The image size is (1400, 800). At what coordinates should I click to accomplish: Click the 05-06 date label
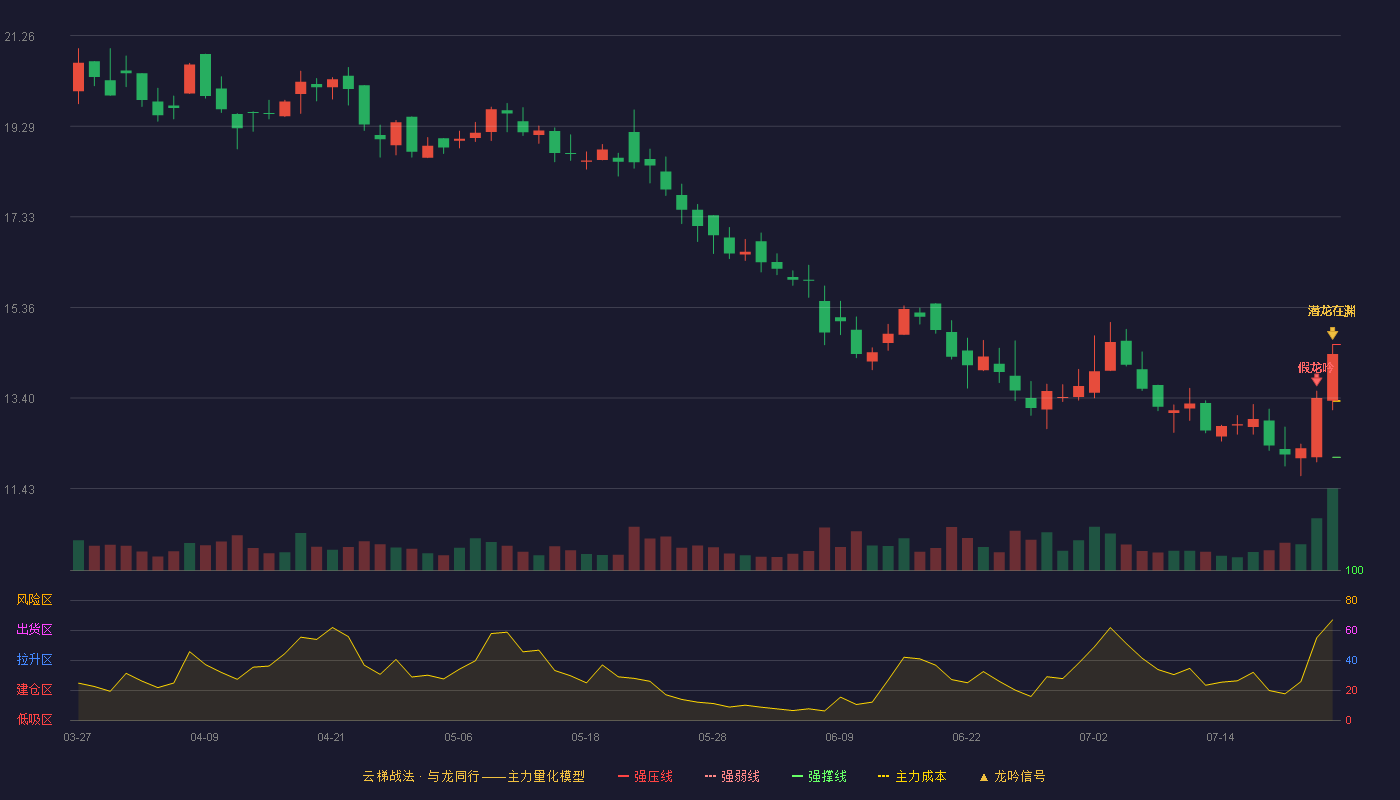tap(458, 737)
